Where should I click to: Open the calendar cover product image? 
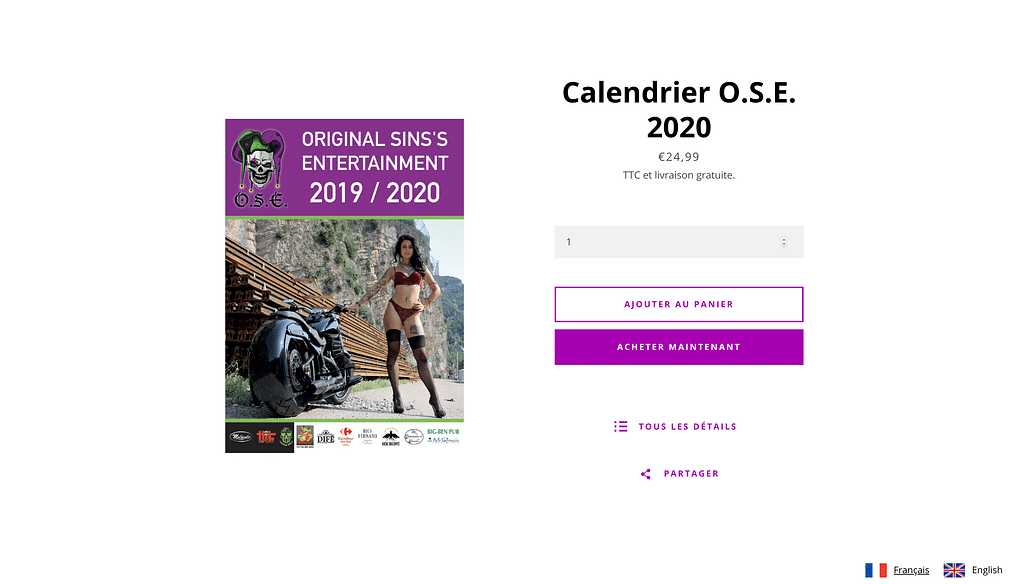[x=344, y=285]
